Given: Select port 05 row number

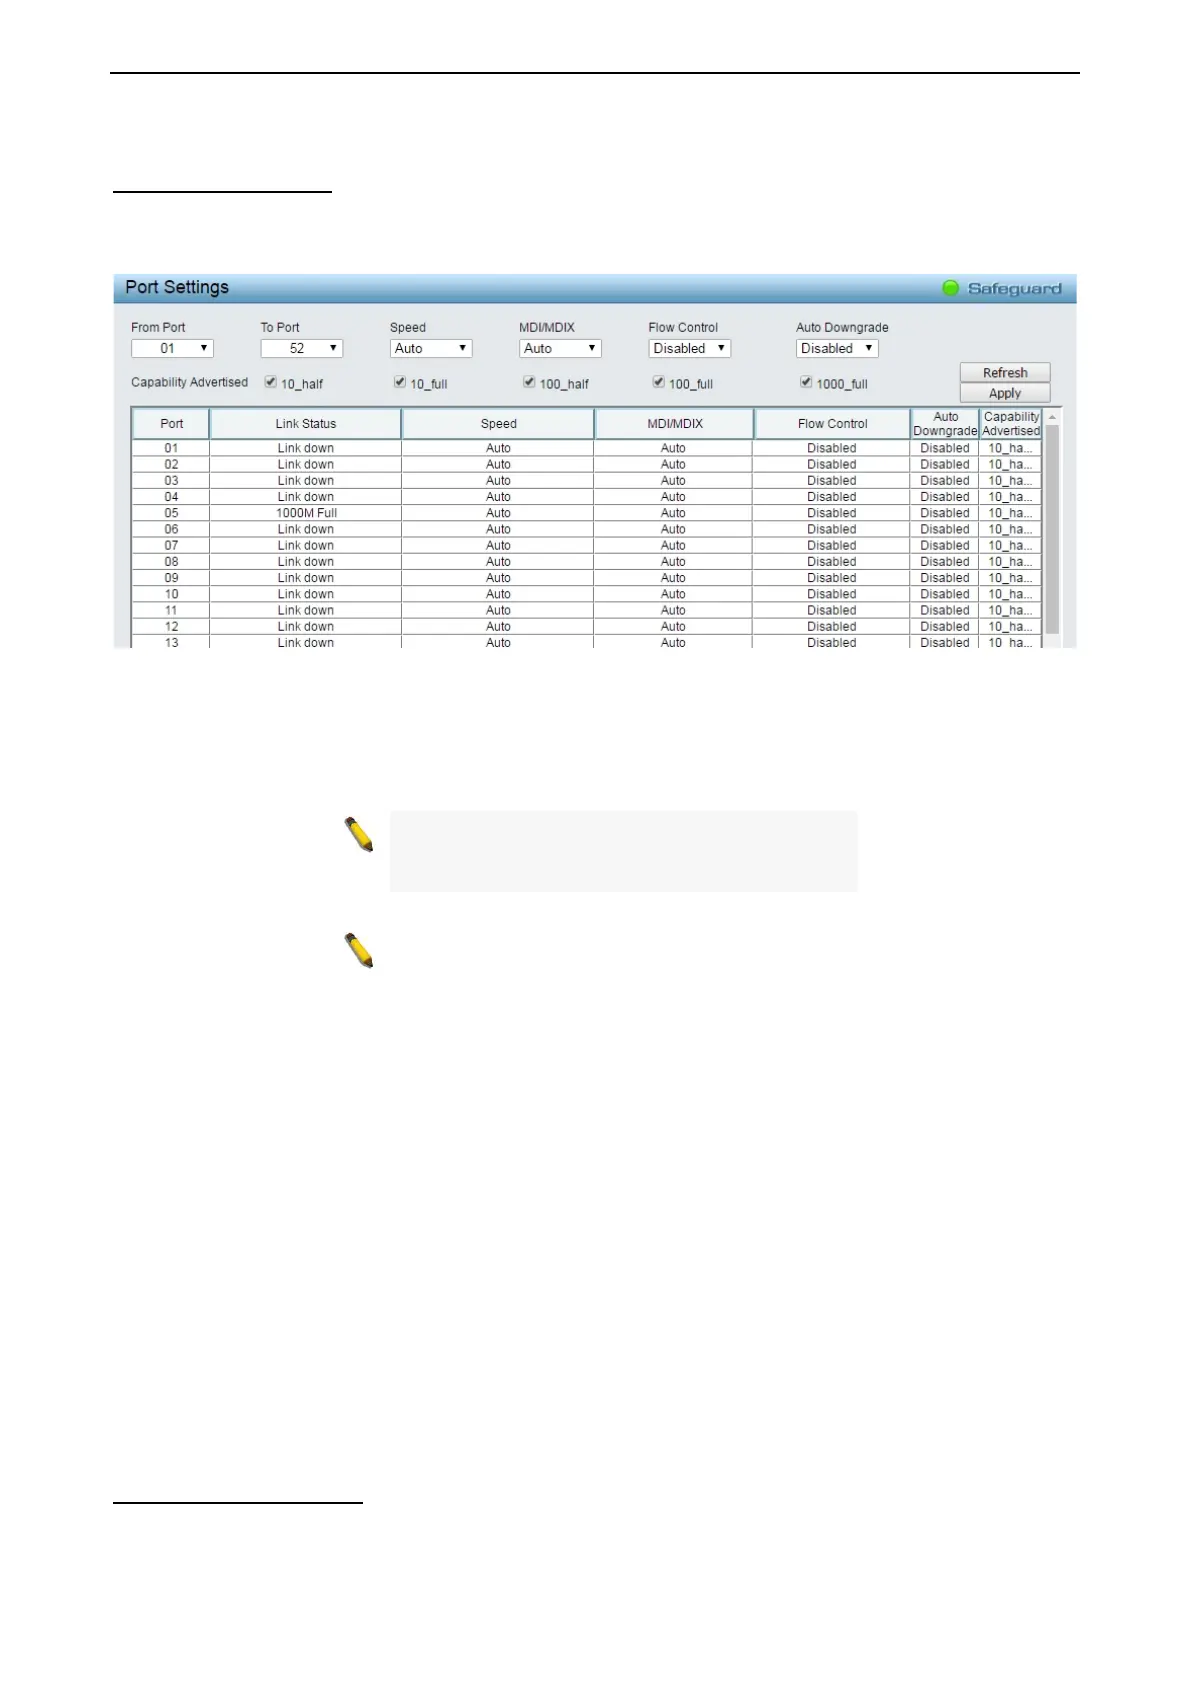Looking at the screenshot, I should 171,513.
